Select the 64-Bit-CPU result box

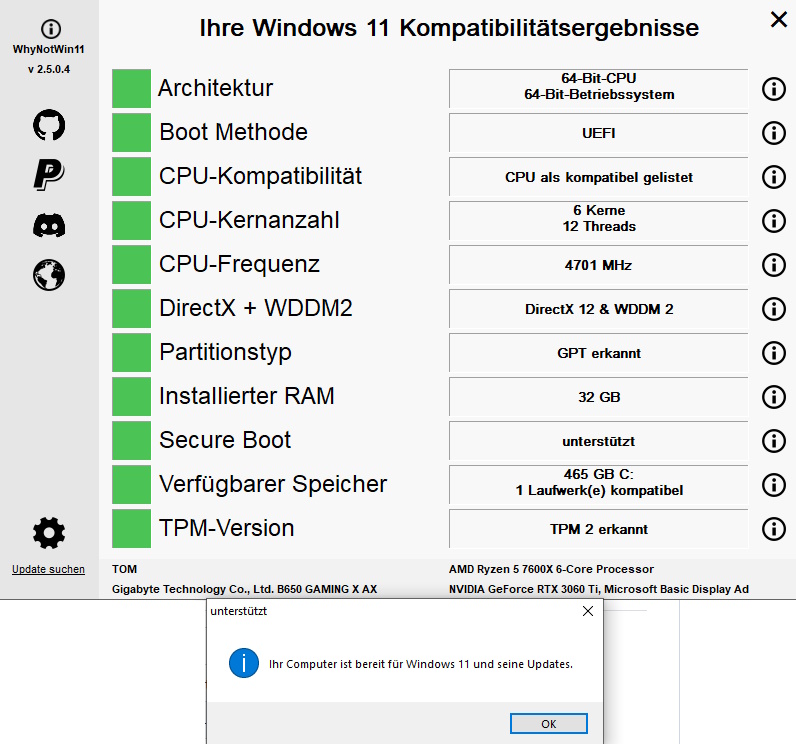(x=599, y=88)
